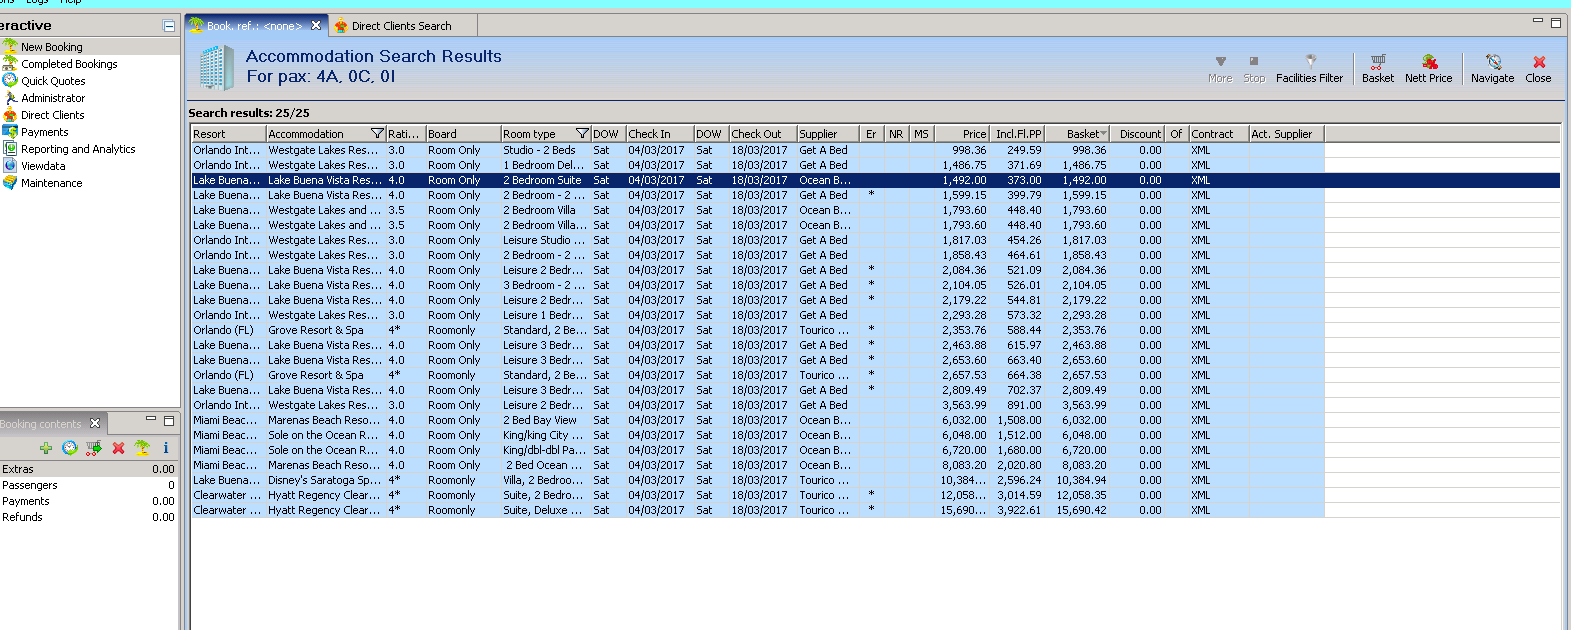1571x630 pixels.
Task: Select Hyatt Regency row priced 15,690.42
Action: (758, 510)
